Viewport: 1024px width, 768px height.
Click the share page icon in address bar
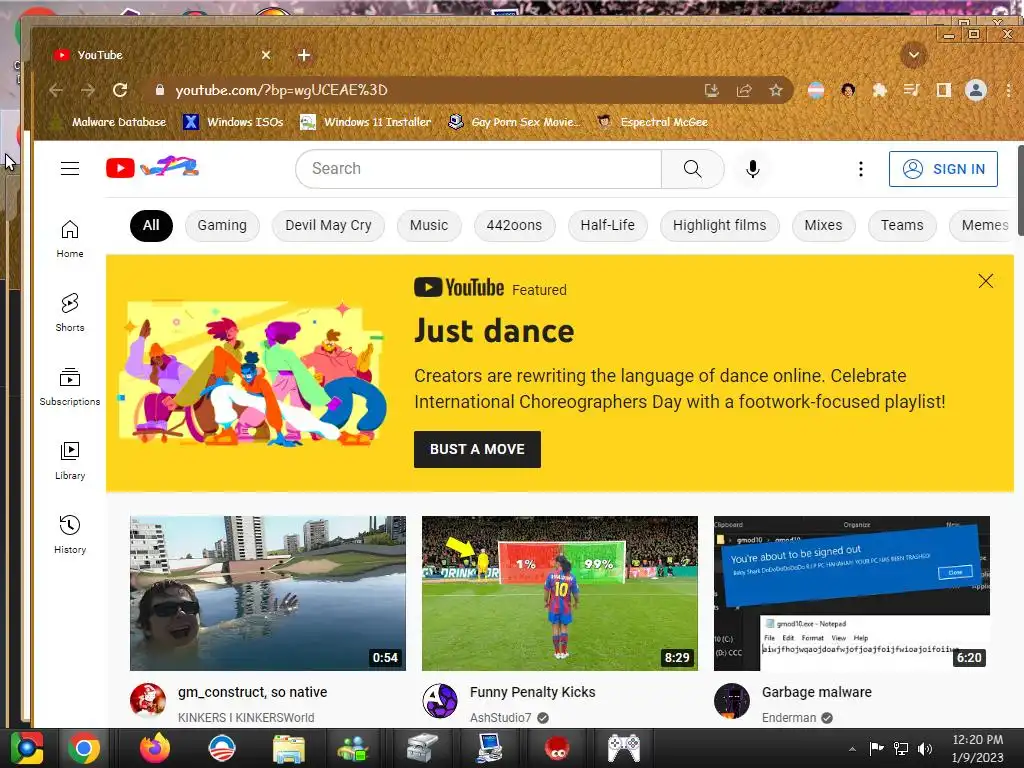tap(744, 90)
